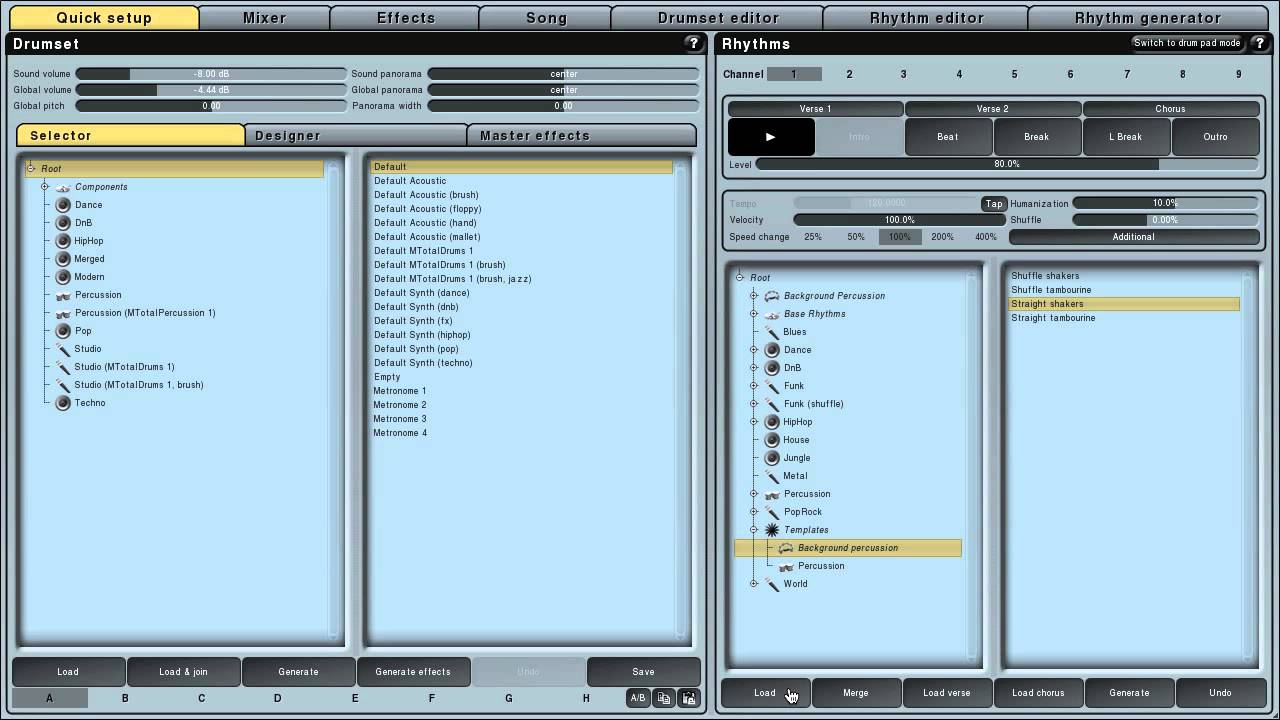The width and height of the screenshot is (1280, 720).
Task: Click the copy preset icon beside A/B
Action: [x=664, y=698]
